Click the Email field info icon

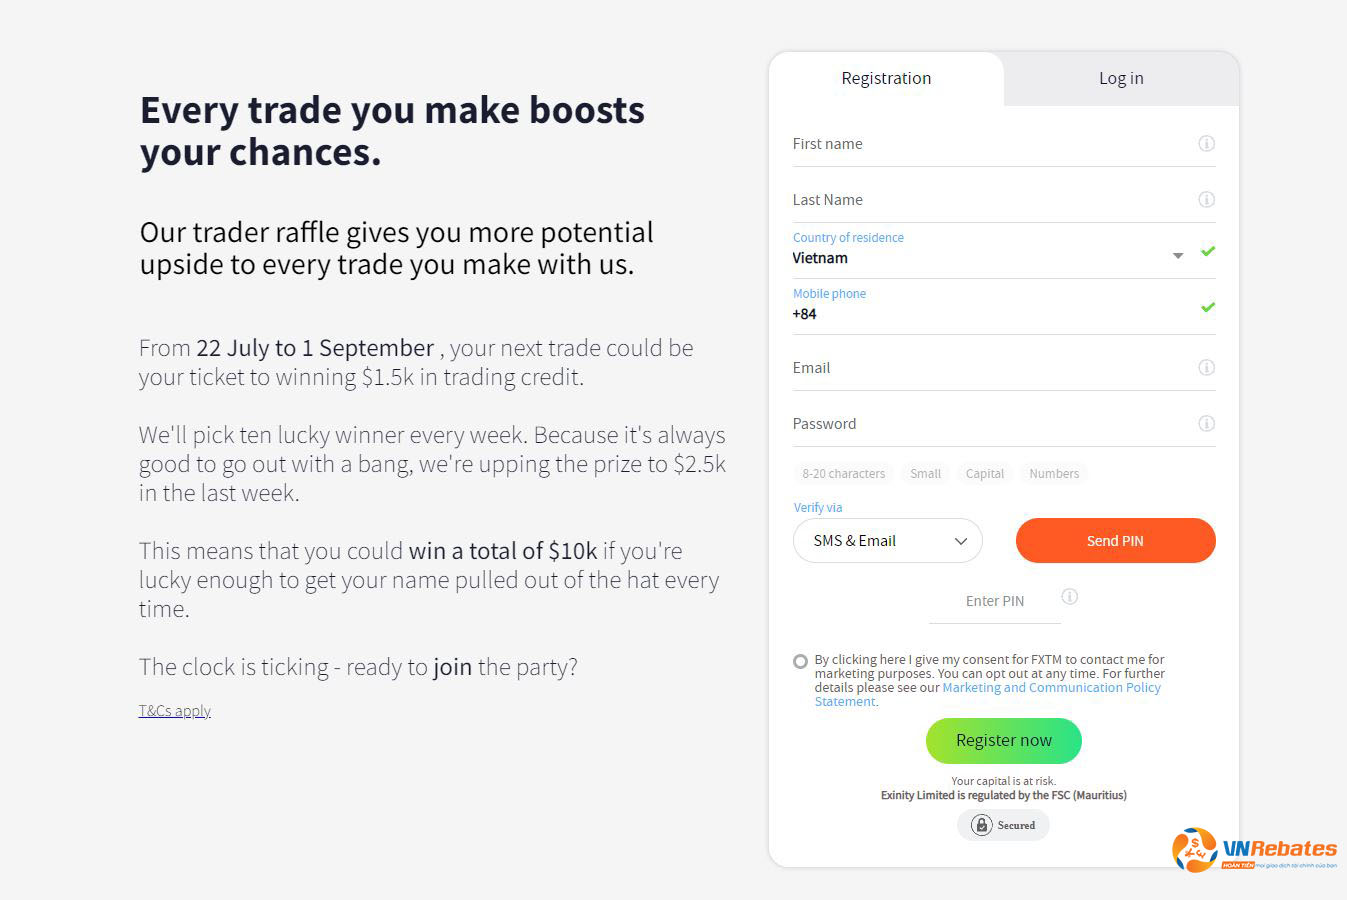1206,367
